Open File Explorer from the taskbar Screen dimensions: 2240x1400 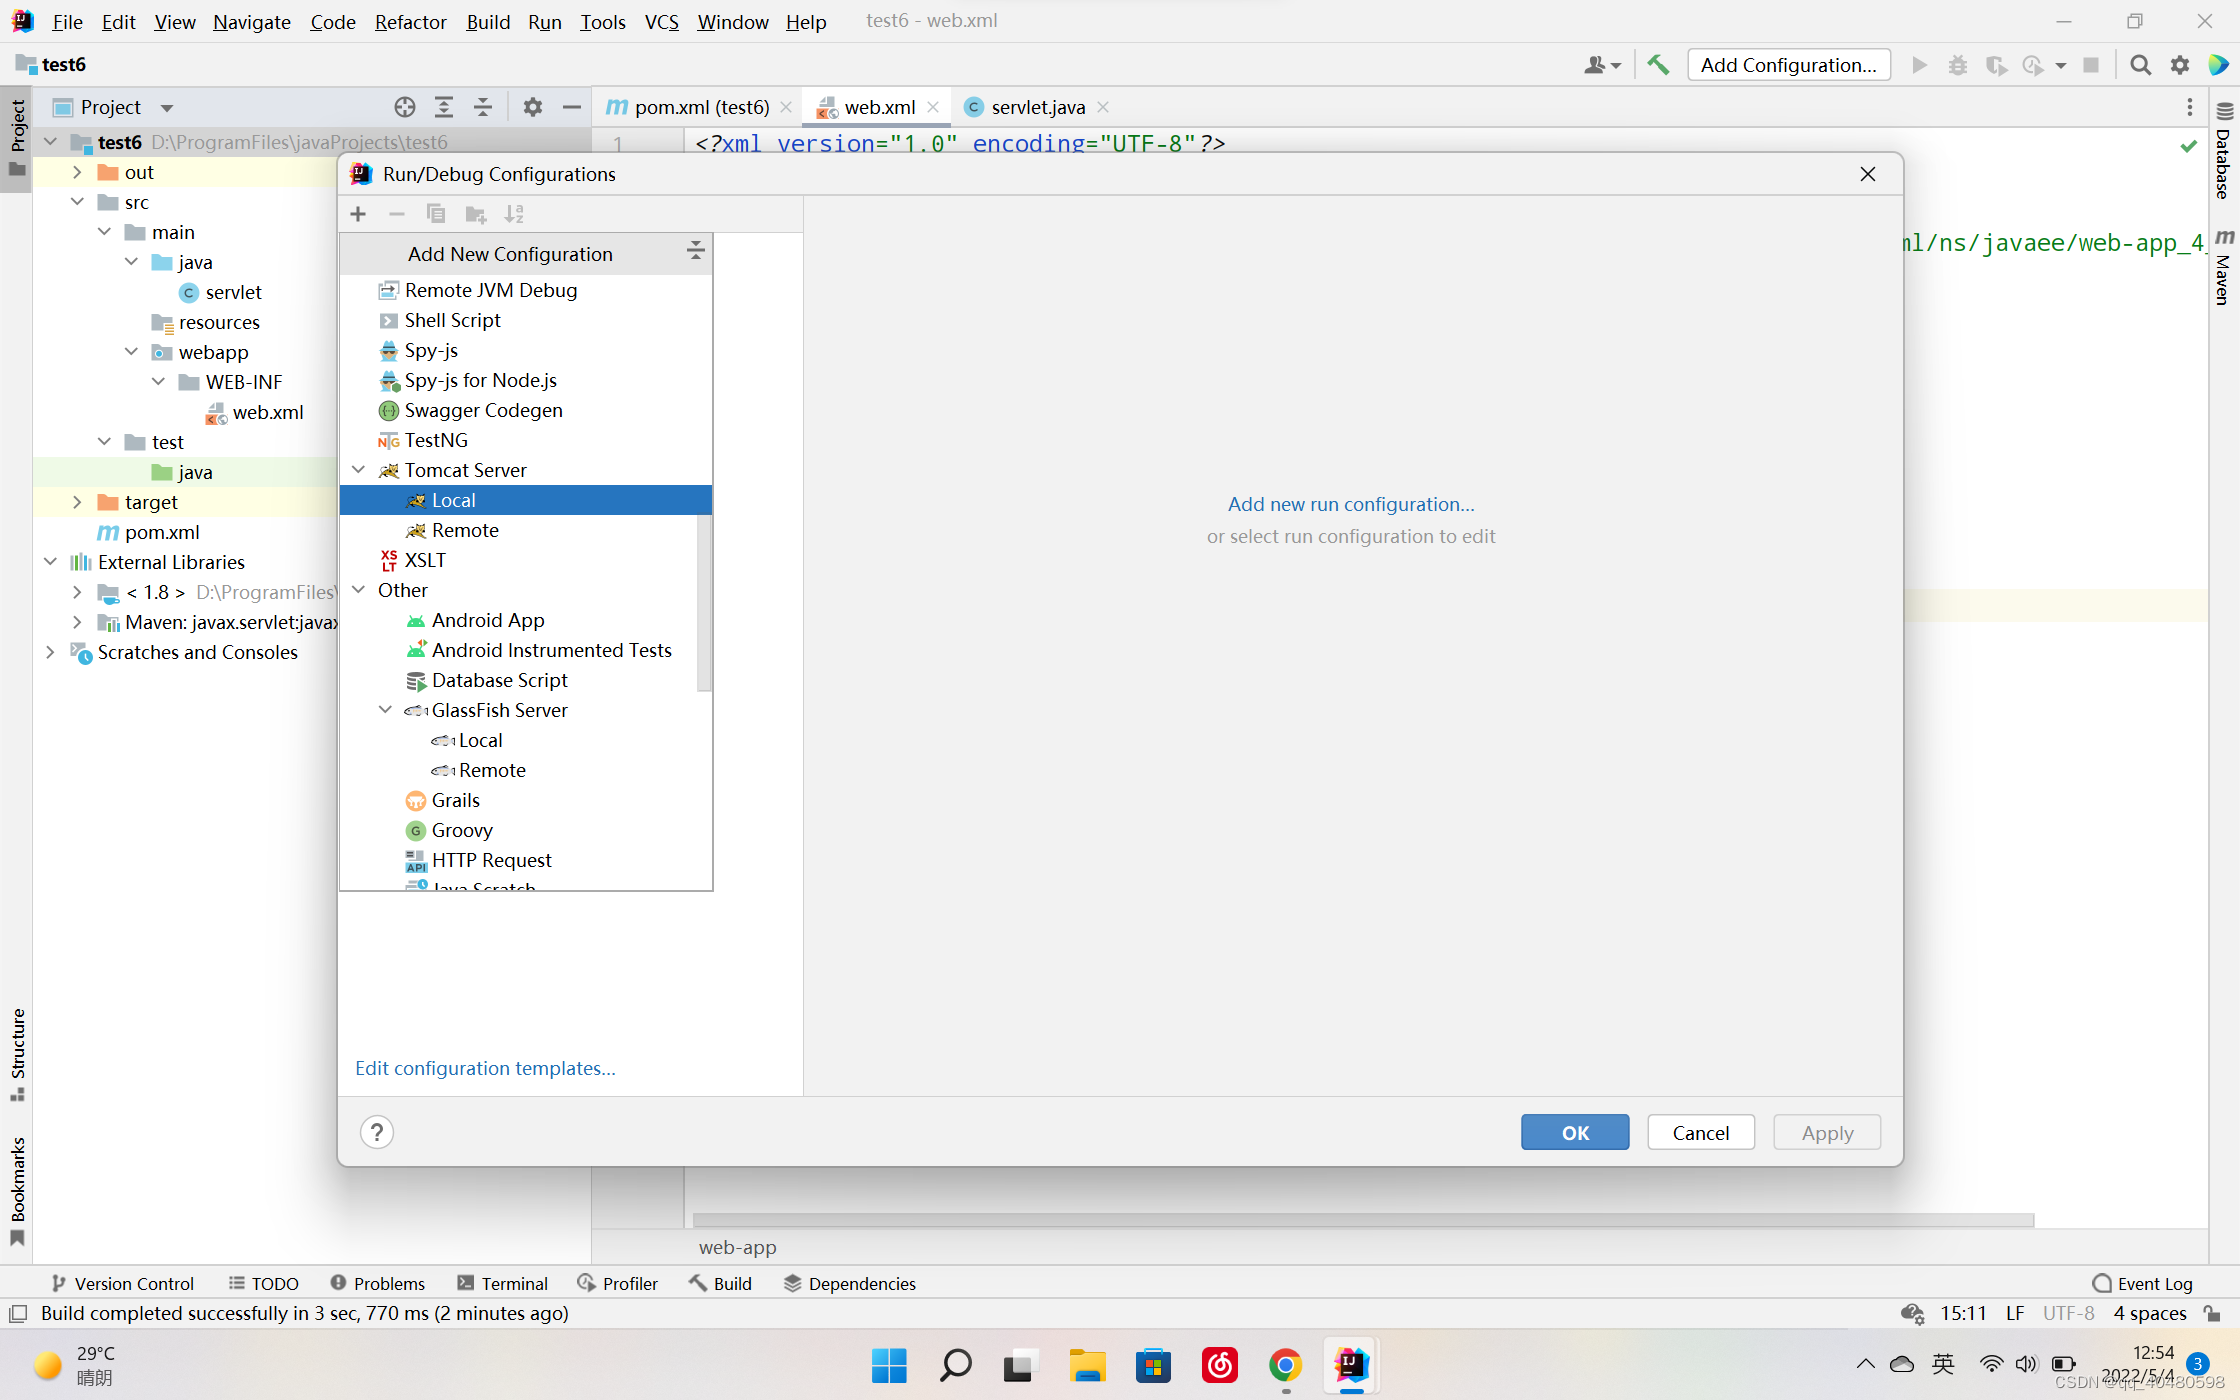coord(1087,1365)
